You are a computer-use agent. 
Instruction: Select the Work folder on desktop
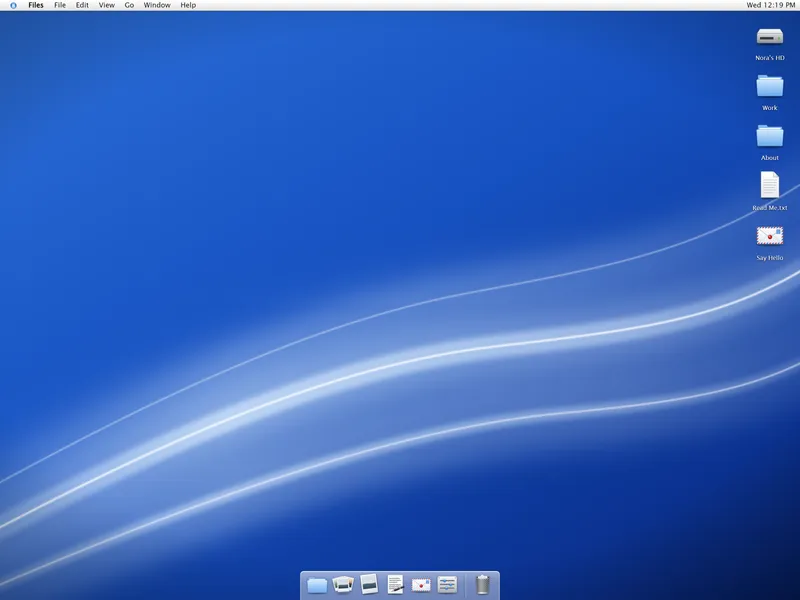coord(769,86)
